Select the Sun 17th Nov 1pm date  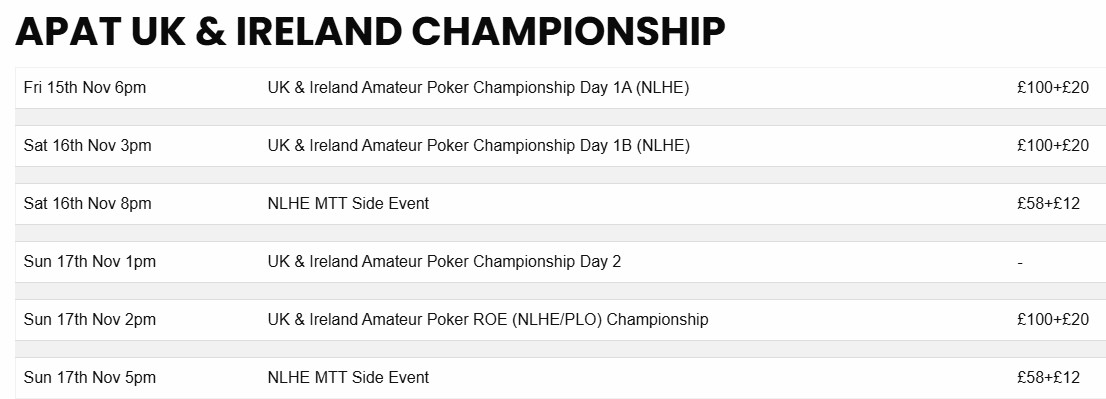point(90,262)
